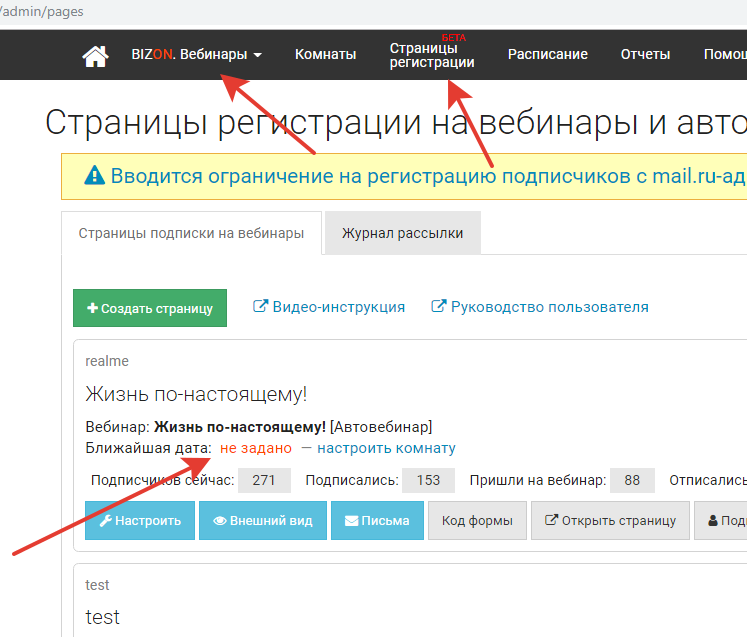This screenshot has width=747, height=637.
Task: Open the Видео-инструкция external link
Action: (x=329, y=307)
